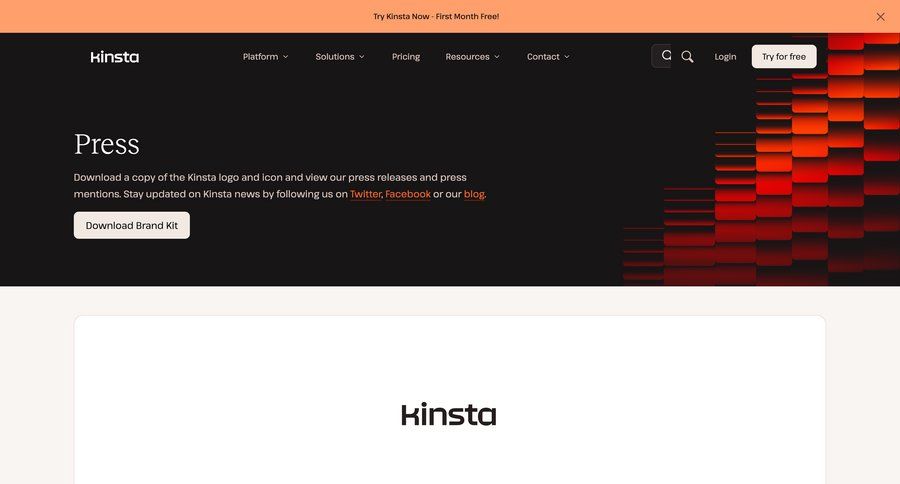Expand the Platform dropdown menu
Image resolution: width=900 pixels, height=484 pixels.
pyautogui.click(x=265, y=57)
